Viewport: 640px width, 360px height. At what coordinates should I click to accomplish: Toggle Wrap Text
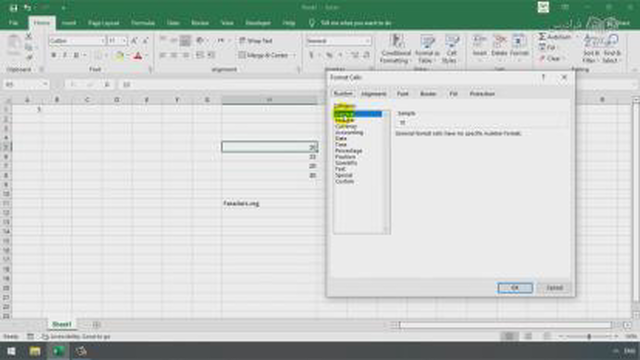pyautogui.click(x=256, y=40)
